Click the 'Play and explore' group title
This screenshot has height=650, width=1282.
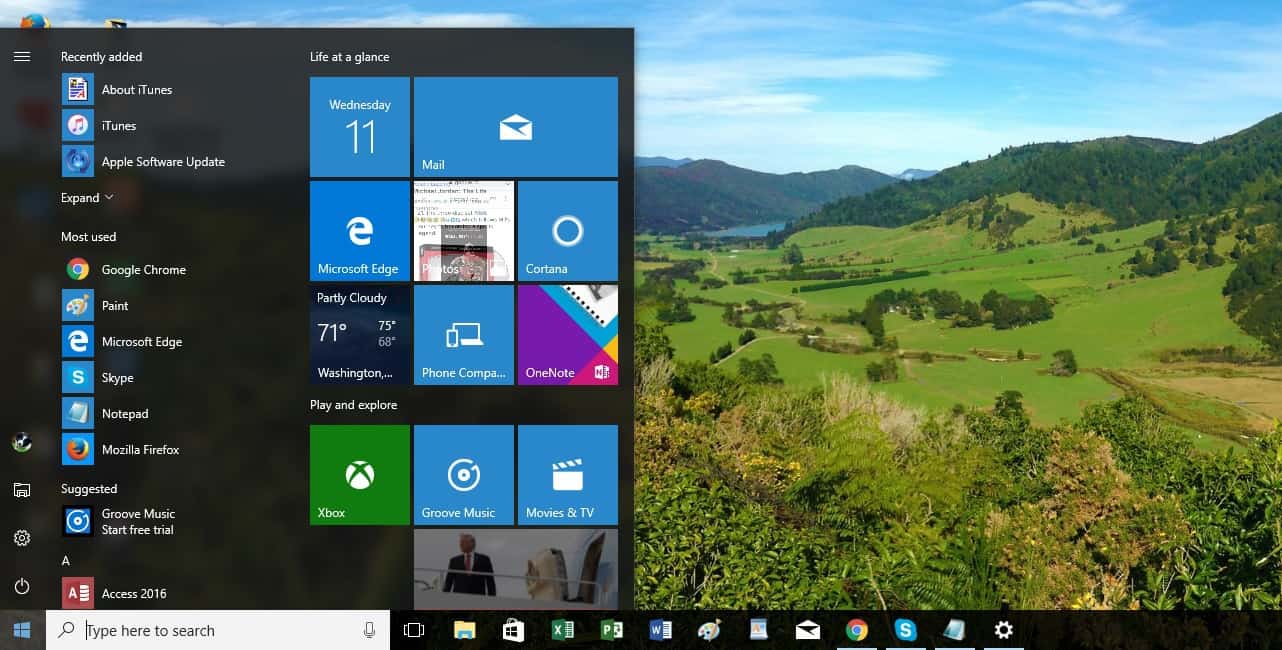tap(354, 405)
